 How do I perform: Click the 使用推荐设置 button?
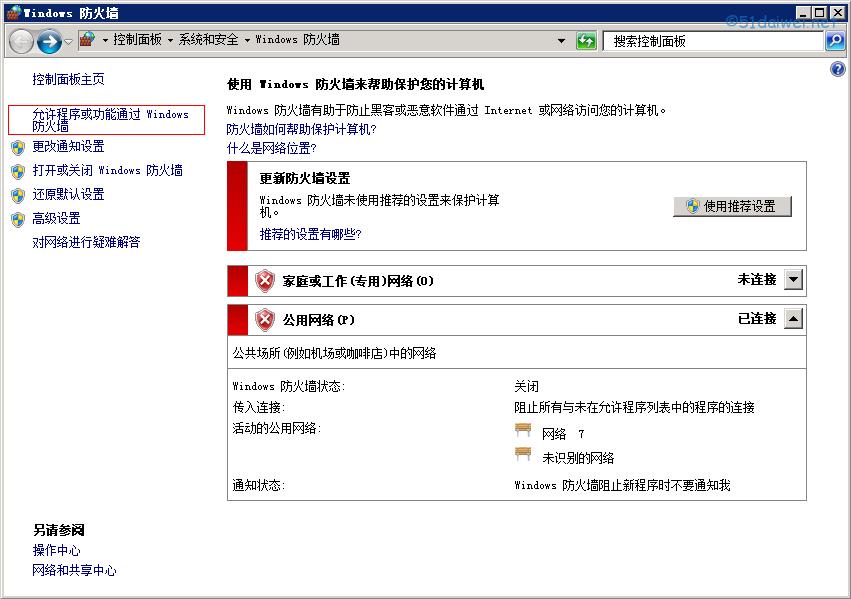coord(733,206)
